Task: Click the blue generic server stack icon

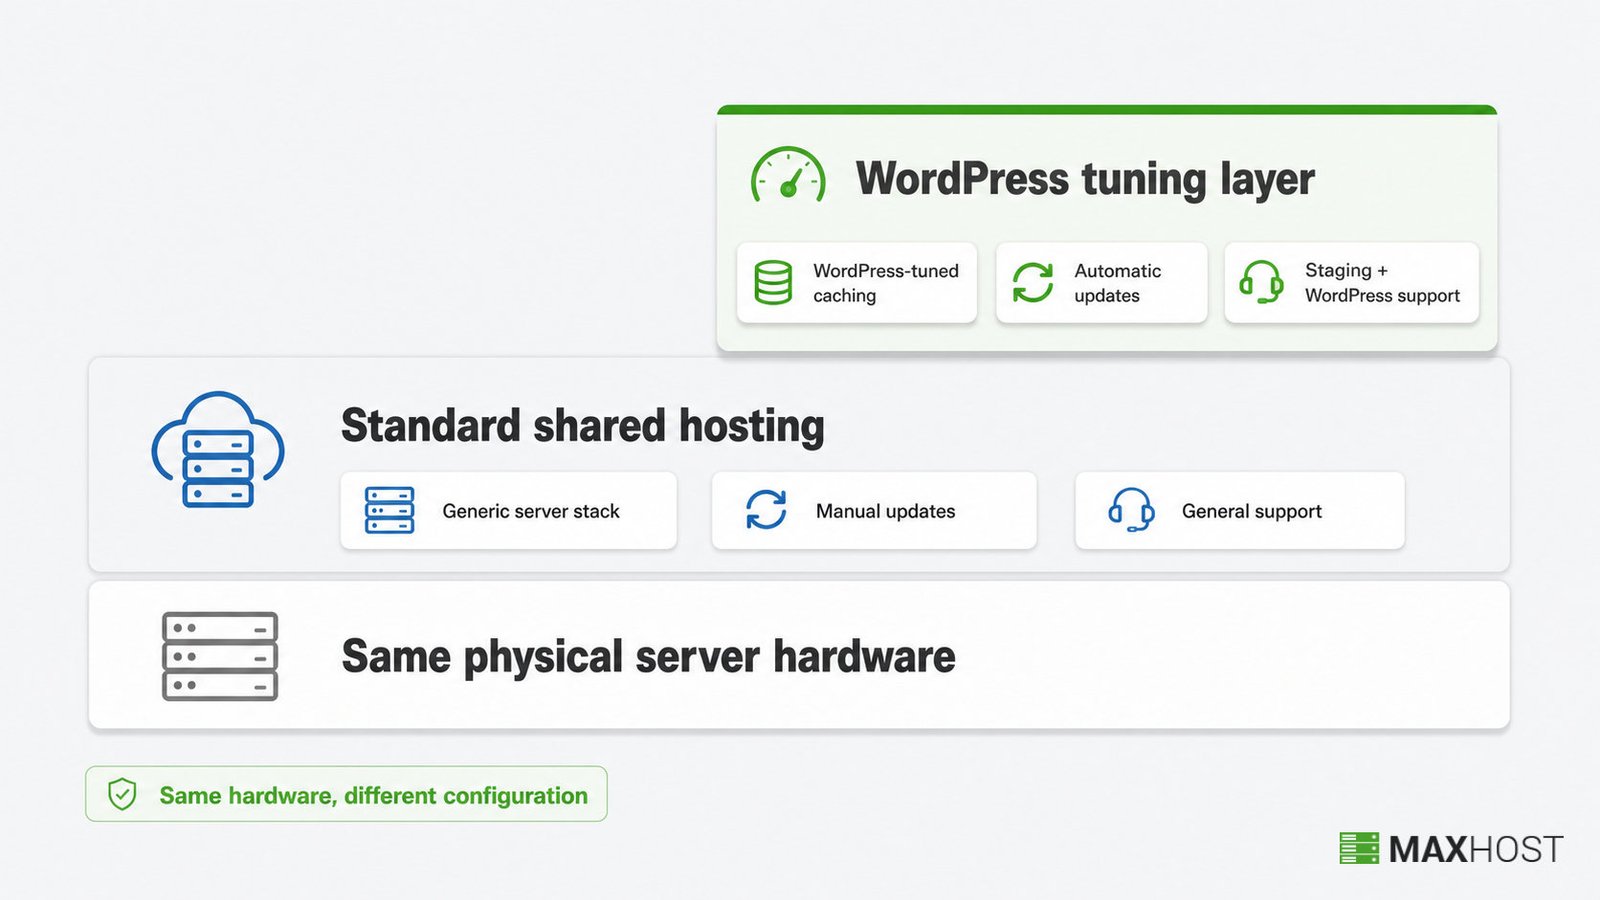Action: coord(390,510)
